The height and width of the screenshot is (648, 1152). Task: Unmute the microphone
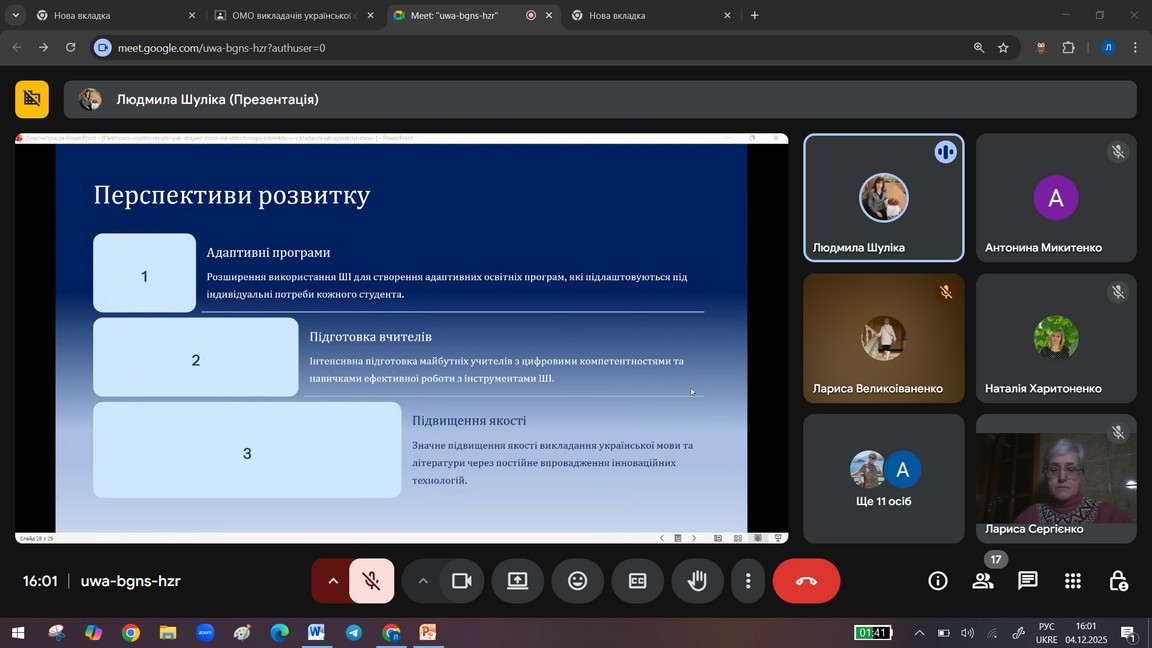tap(371, 581)
